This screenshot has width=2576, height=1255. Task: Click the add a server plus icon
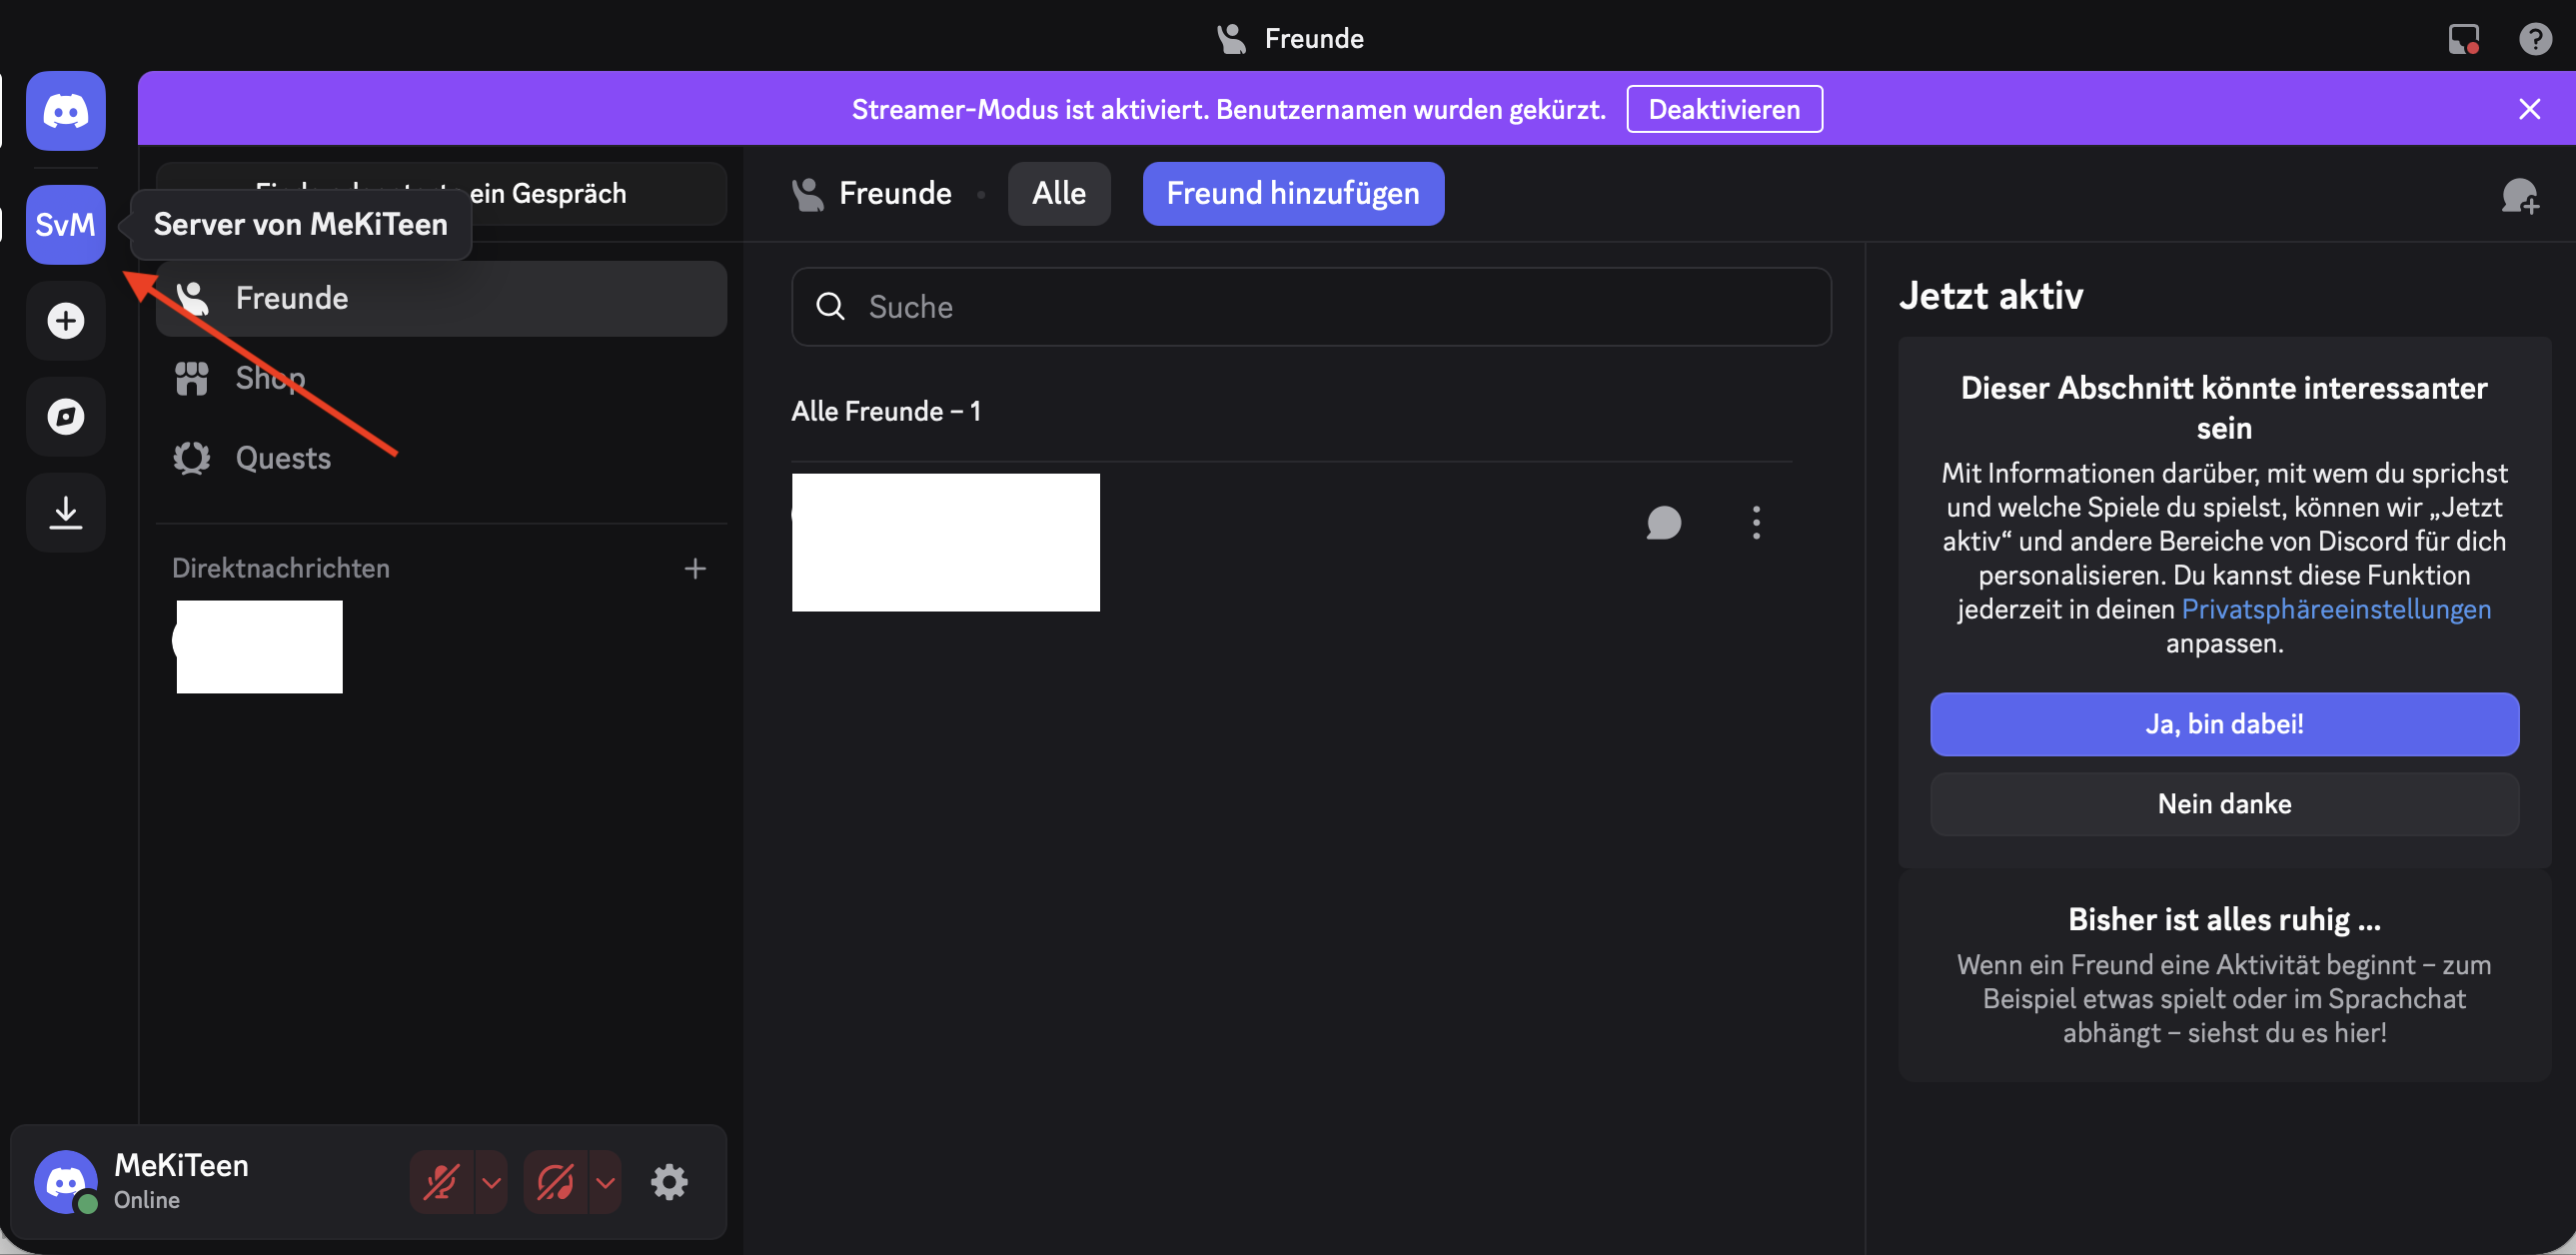[65, 320]
